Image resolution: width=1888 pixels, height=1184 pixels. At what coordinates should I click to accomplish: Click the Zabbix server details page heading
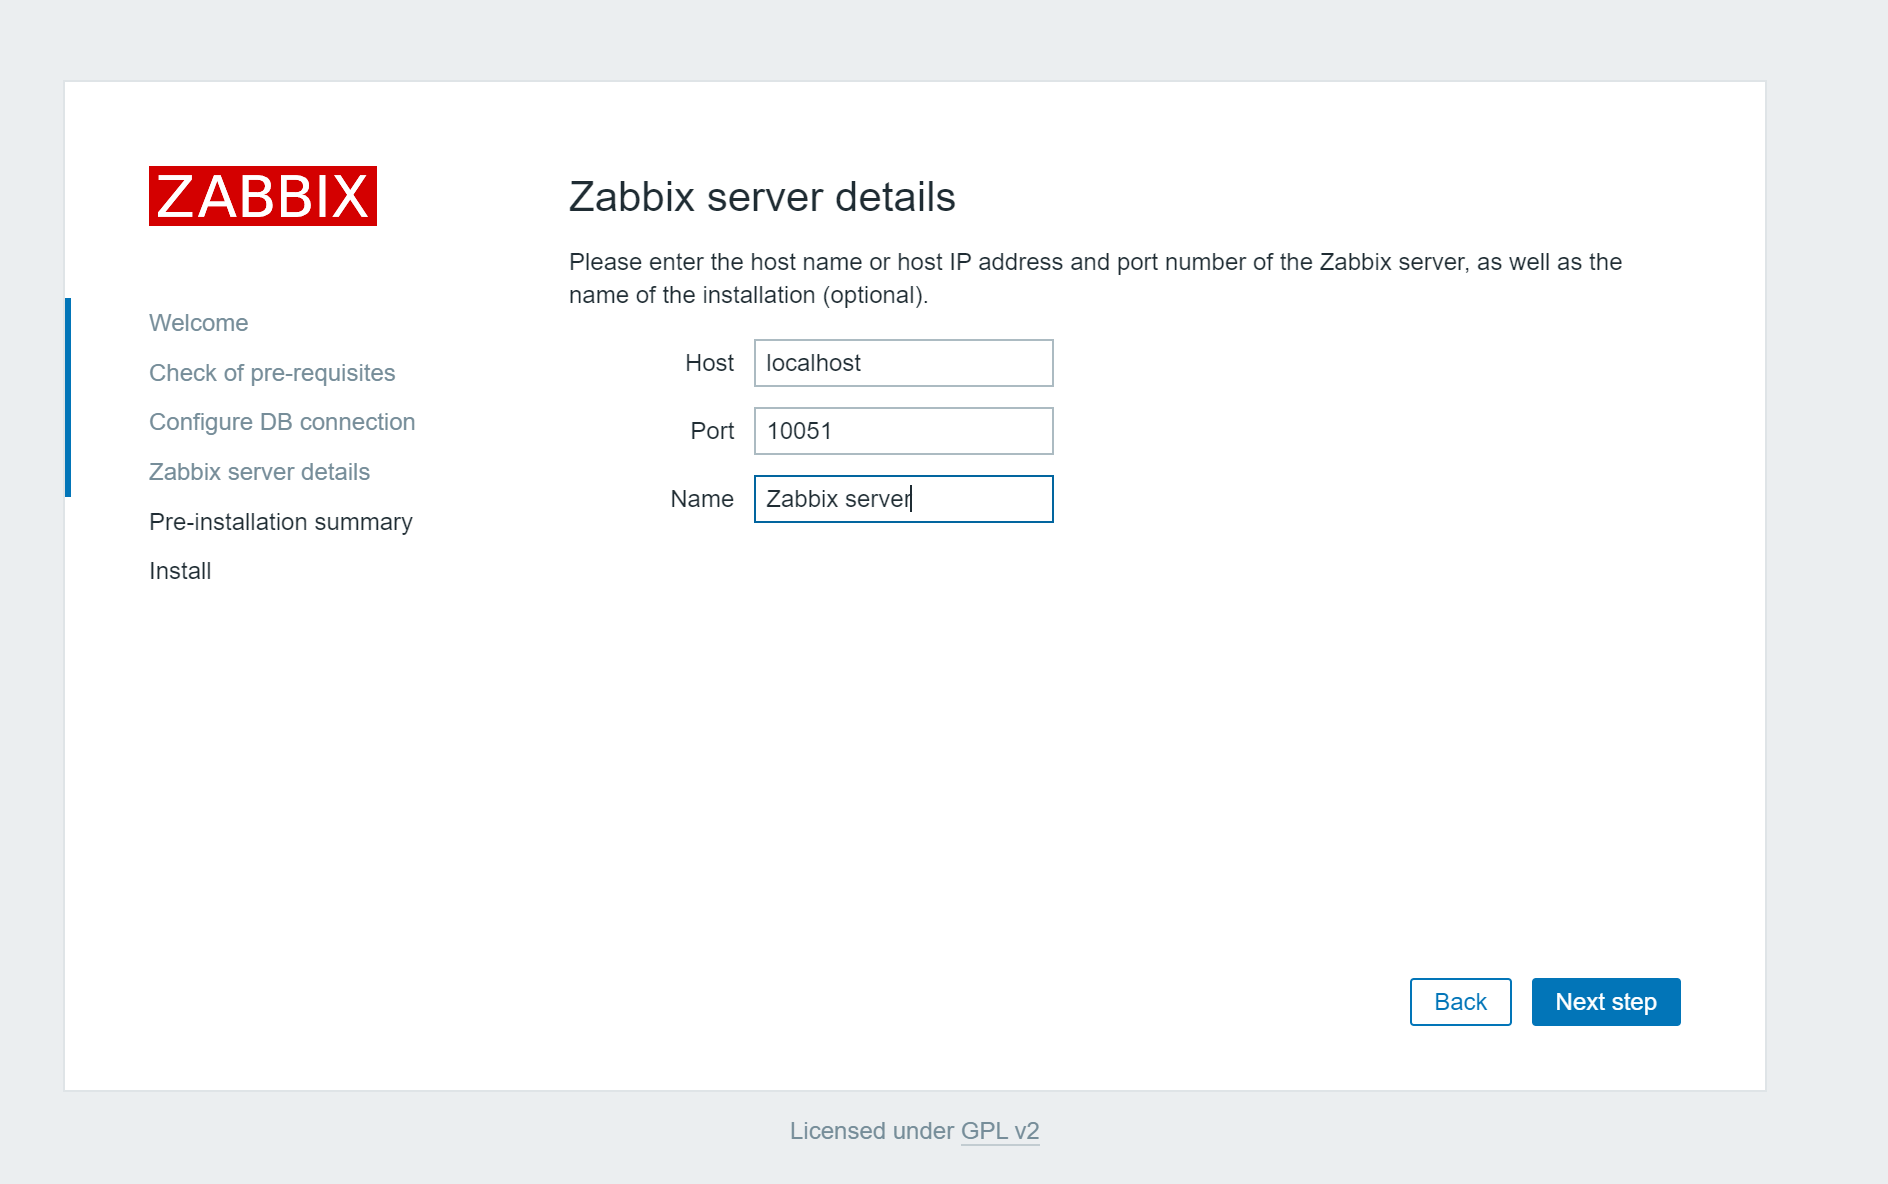pos(762,197)
